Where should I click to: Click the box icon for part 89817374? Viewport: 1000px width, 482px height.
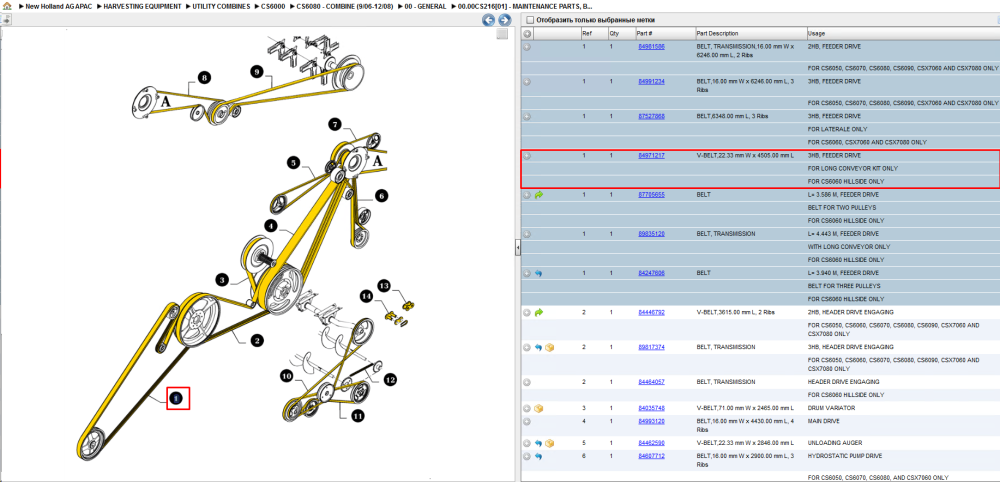[550, 347]
